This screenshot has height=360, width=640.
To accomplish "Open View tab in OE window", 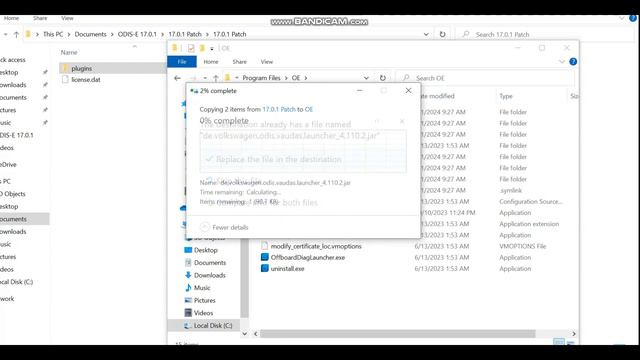I will 267,62.
